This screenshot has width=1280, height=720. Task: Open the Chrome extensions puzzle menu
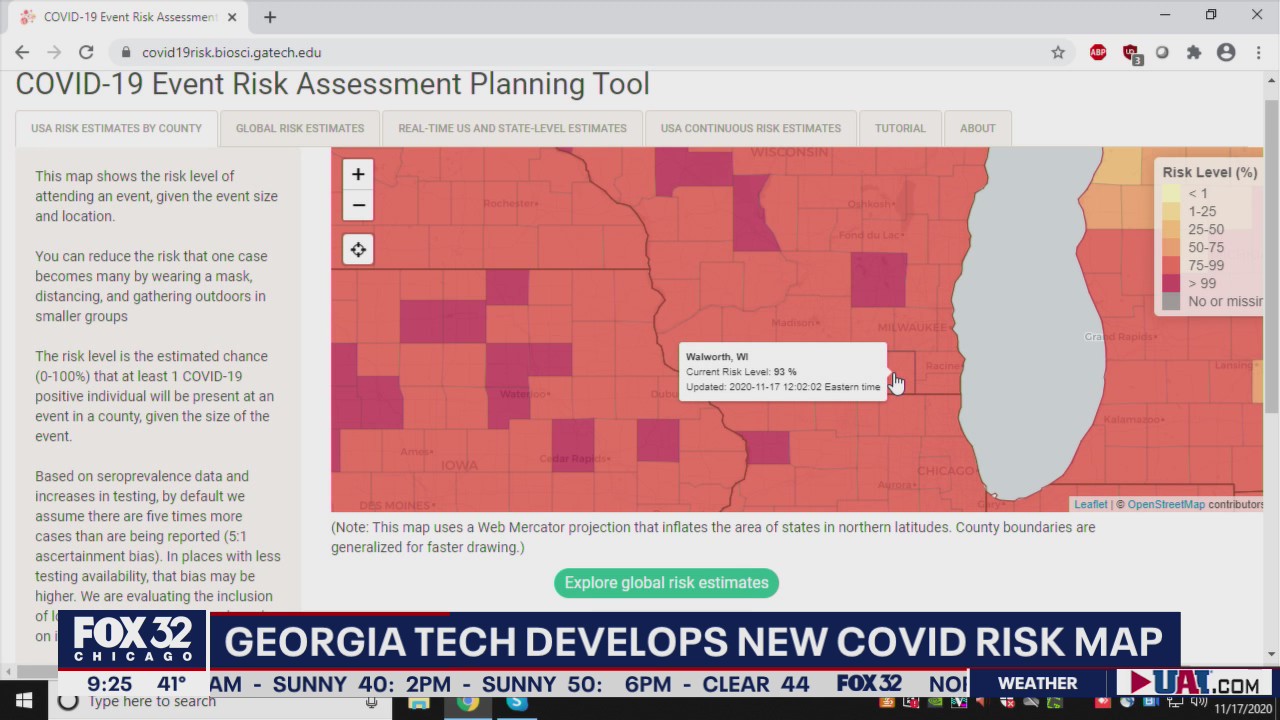coord(1194,52)
